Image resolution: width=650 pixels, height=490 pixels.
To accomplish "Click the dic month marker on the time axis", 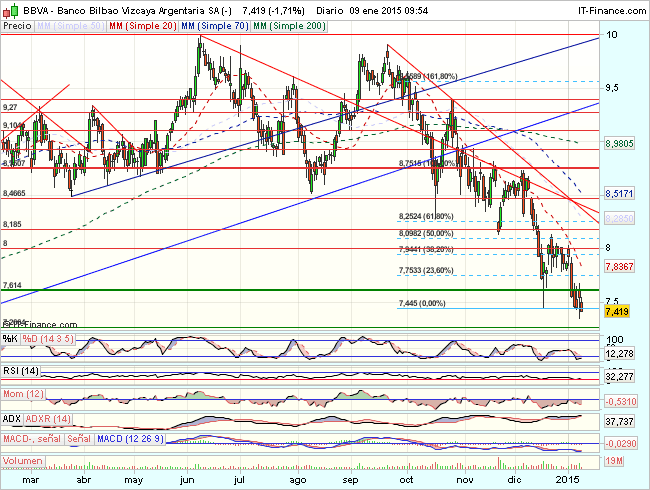I will [x=514, y=480].
